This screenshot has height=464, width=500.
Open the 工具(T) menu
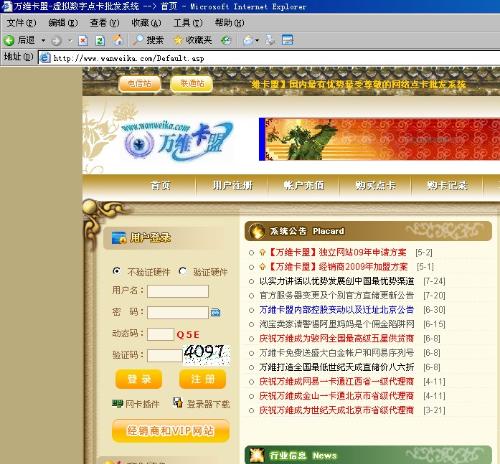[x=188, y=23]
